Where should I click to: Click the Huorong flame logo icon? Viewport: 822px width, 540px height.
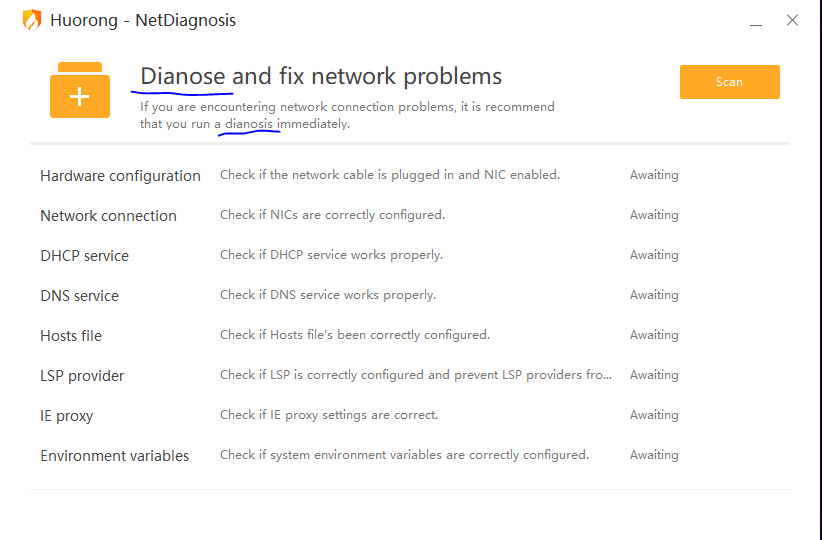[x=32, y=20]
